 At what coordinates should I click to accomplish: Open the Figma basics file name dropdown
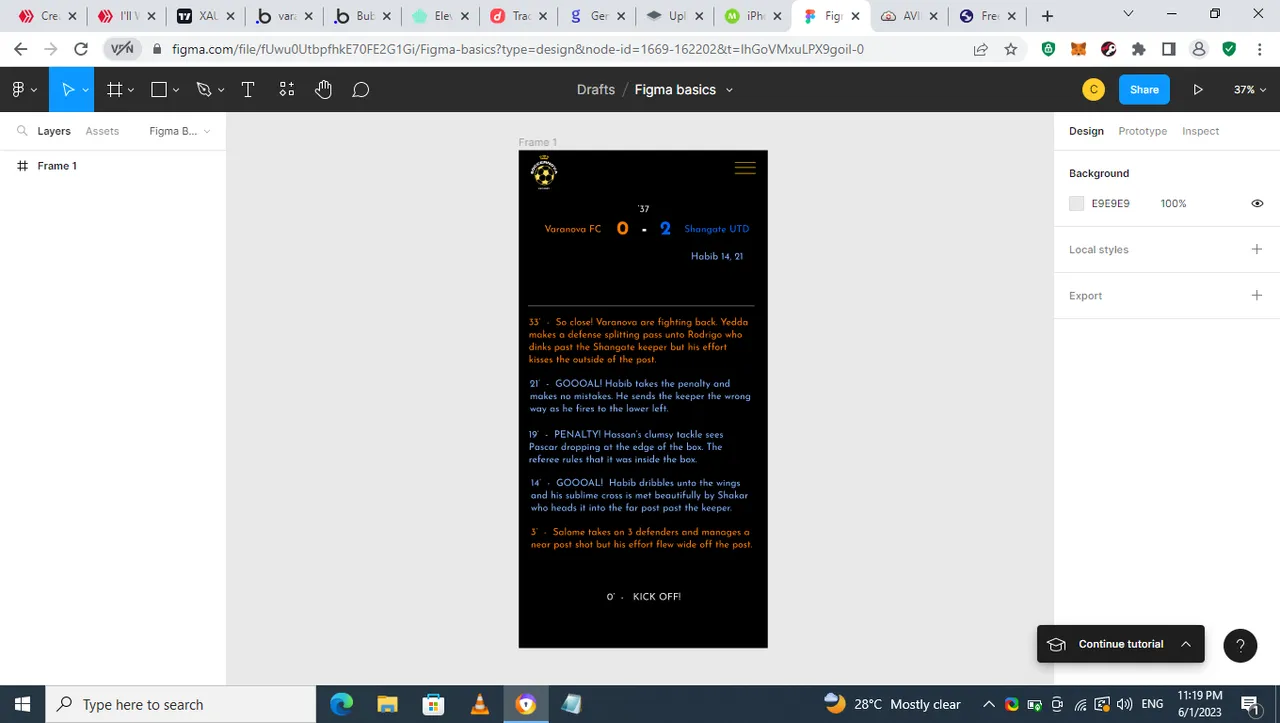pos(729,90)
